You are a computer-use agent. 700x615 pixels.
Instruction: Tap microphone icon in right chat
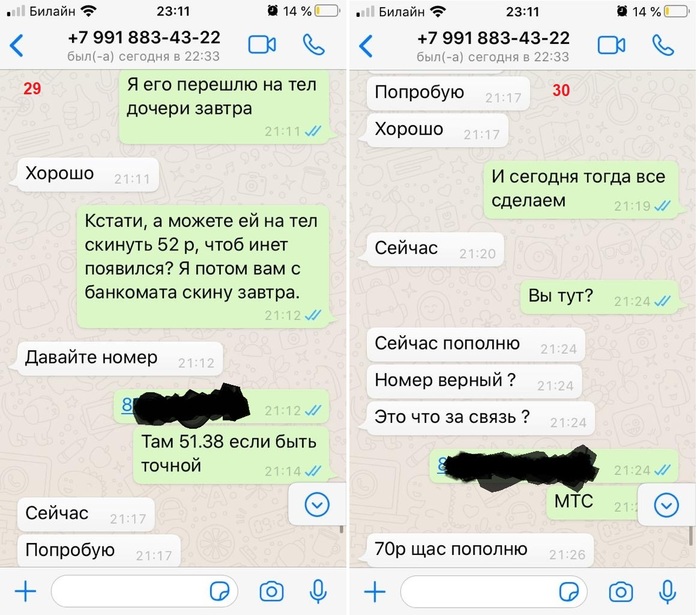(x=668, y=592)
